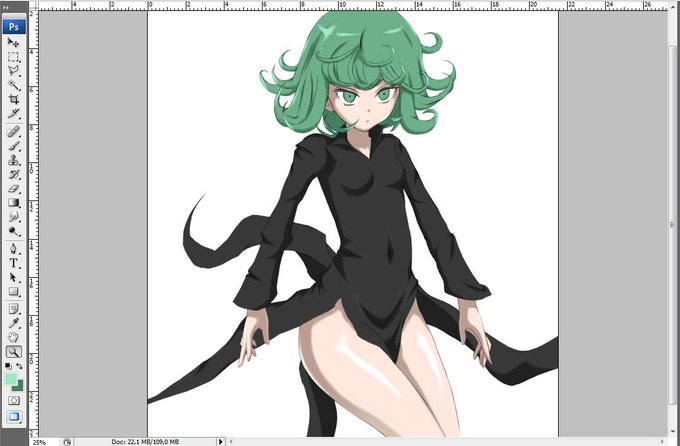Select the Smudge tool
680x446 pixels.
(13, 216)
